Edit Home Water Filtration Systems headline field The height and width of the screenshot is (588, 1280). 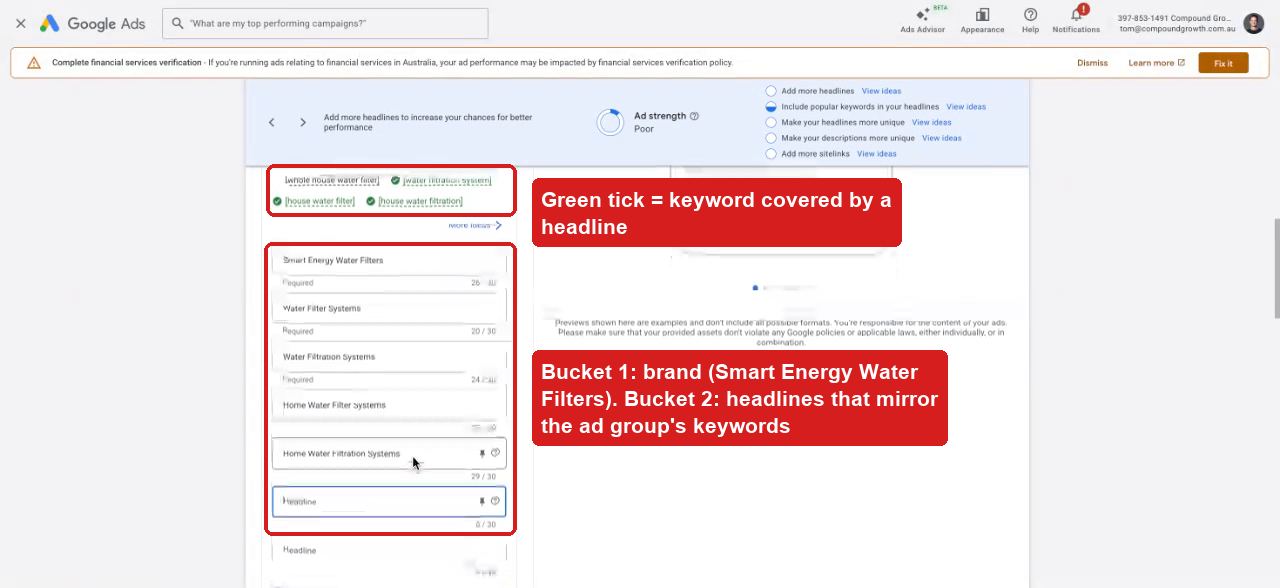pyautogui.click(x=389, y=453)
